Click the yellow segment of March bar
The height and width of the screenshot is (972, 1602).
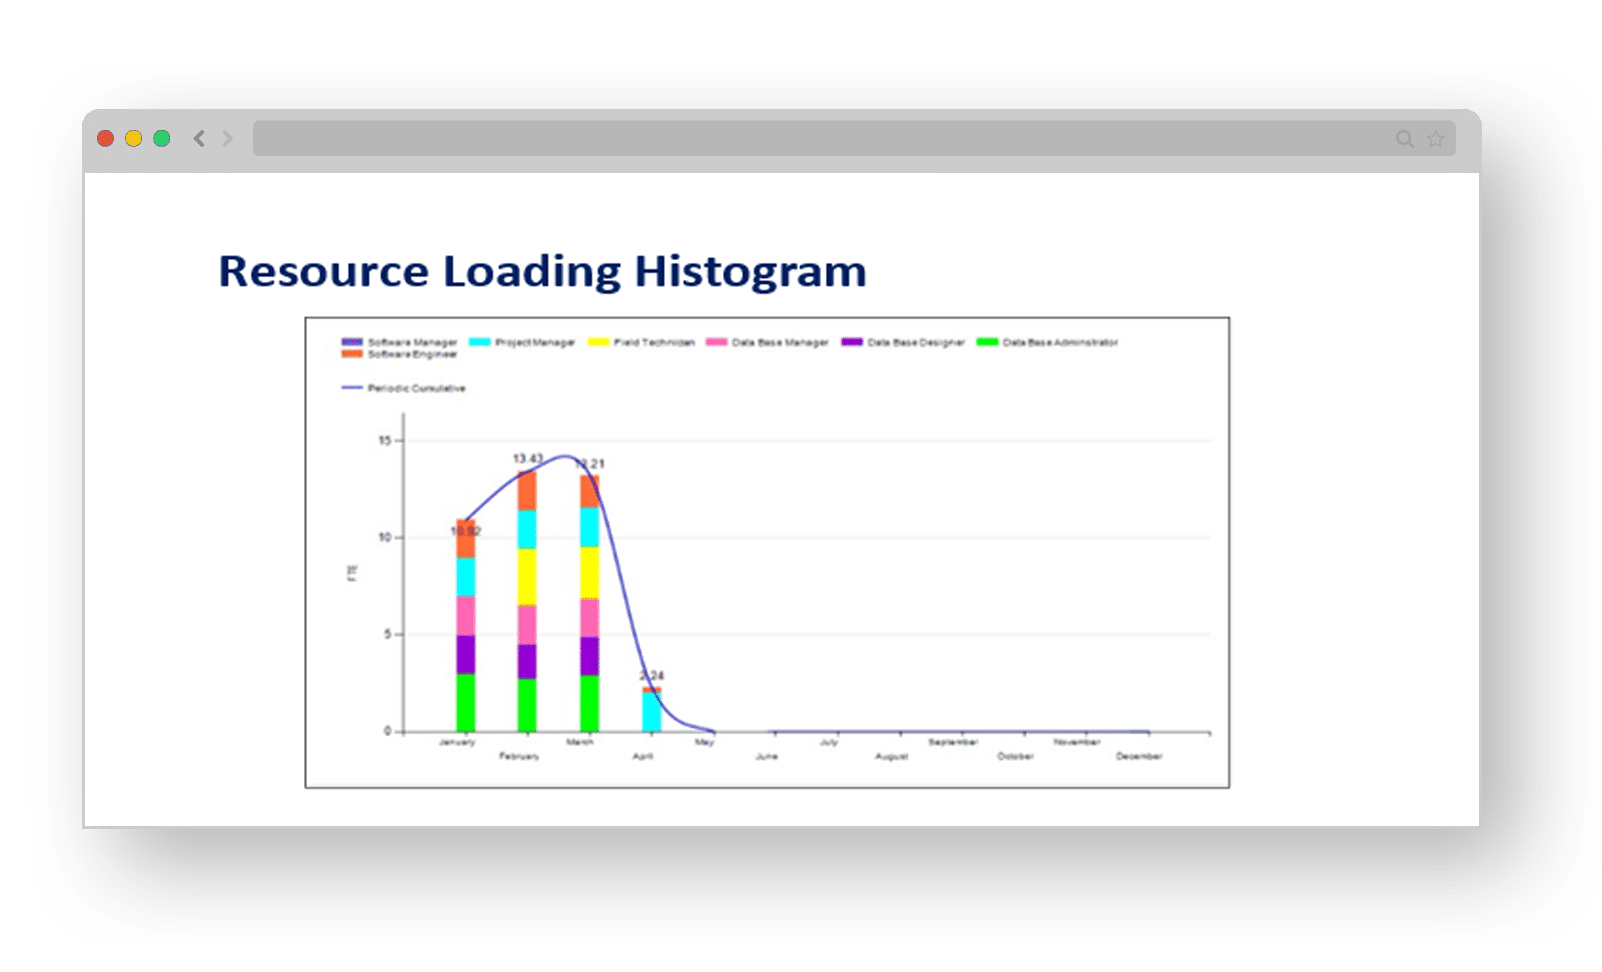click(590, 573)
